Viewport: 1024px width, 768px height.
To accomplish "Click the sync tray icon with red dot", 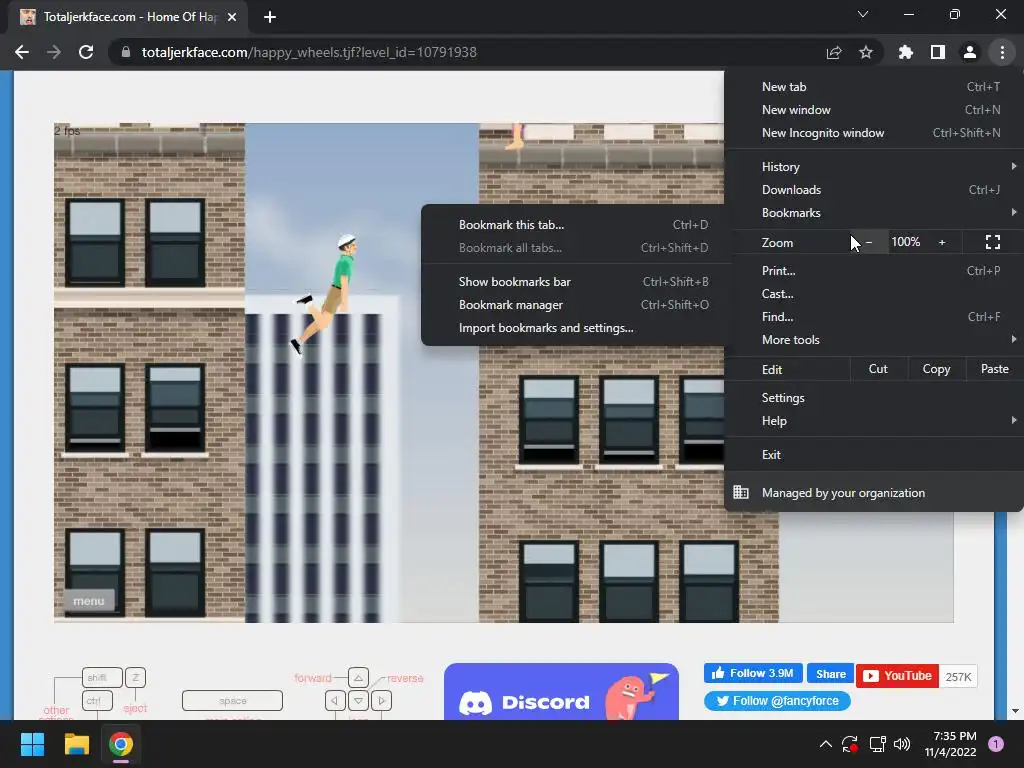I will [x=850, y=744].
